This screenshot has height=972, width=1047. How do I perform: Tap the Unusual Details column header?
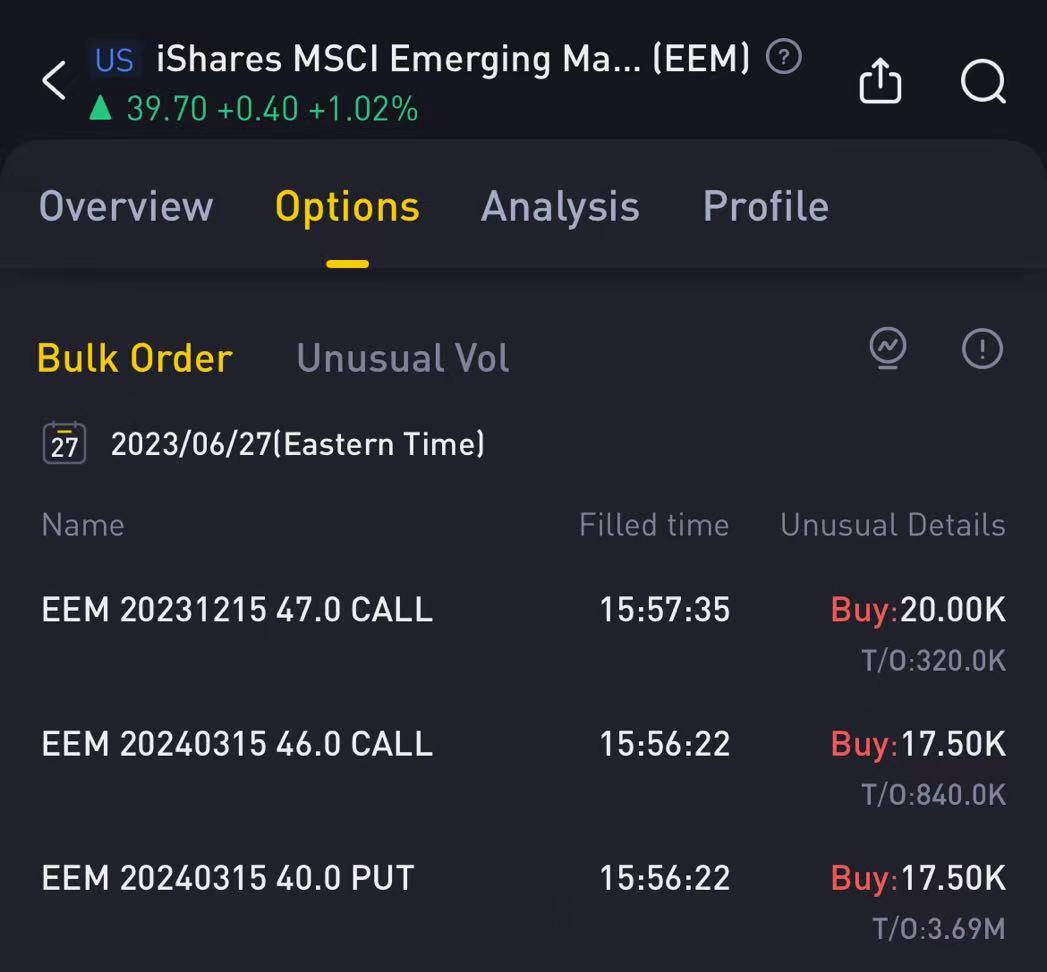click(x=892, y=525)
